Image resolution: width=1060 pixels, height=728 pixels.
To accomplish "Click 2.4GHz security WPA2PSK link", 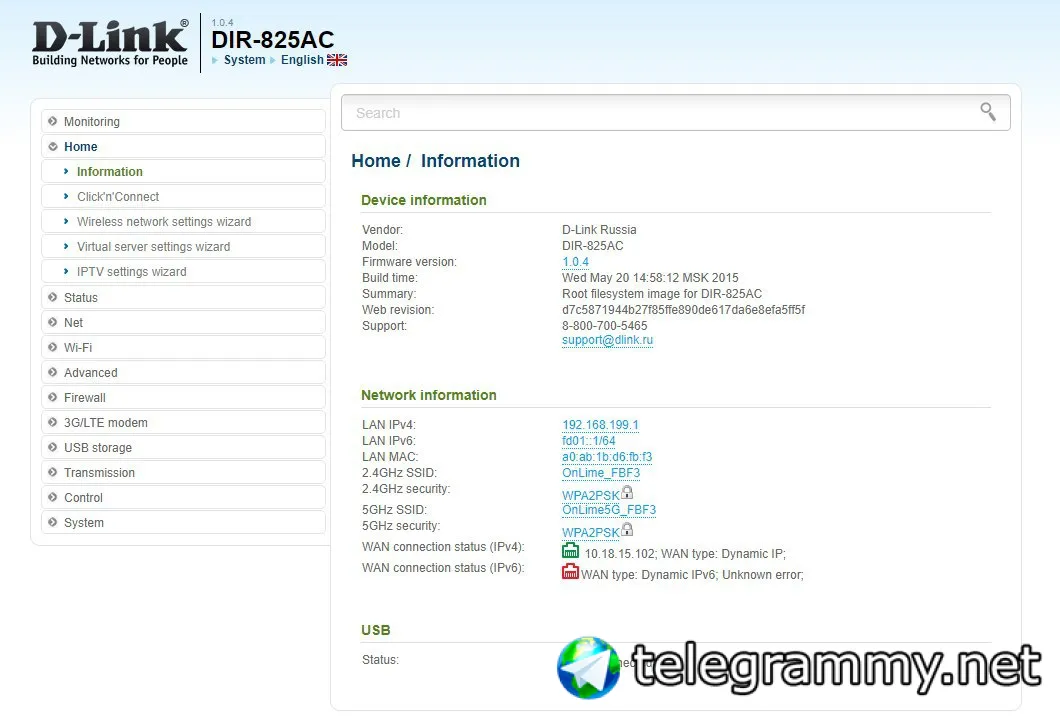I will point(590,495).
